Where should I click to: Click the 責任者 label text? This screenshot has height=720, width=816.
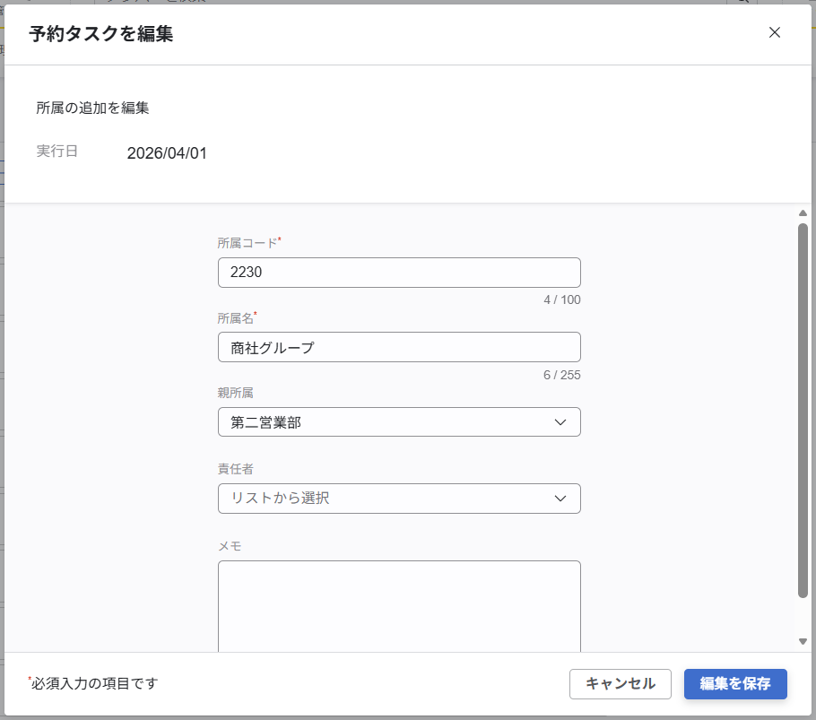pos(235,469)
